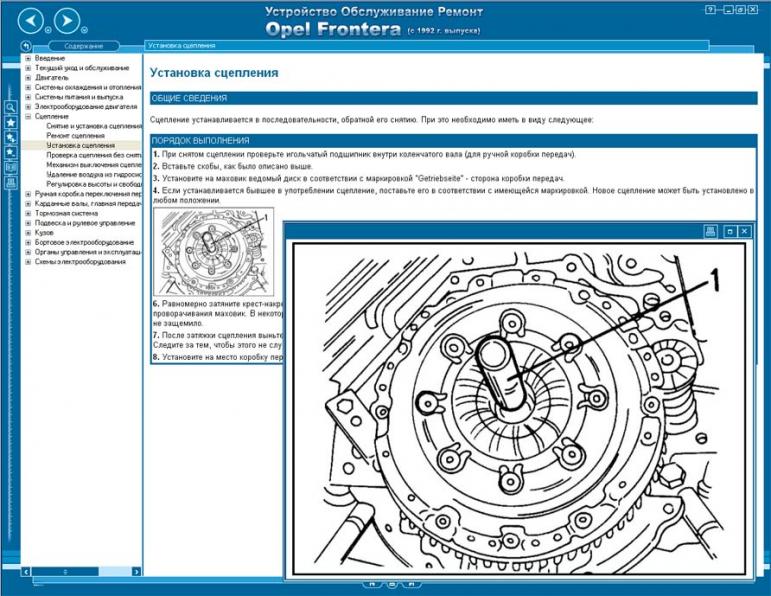Select the Кузов chapter label
This screenshot has height=596, width=771.
[44, 233]
